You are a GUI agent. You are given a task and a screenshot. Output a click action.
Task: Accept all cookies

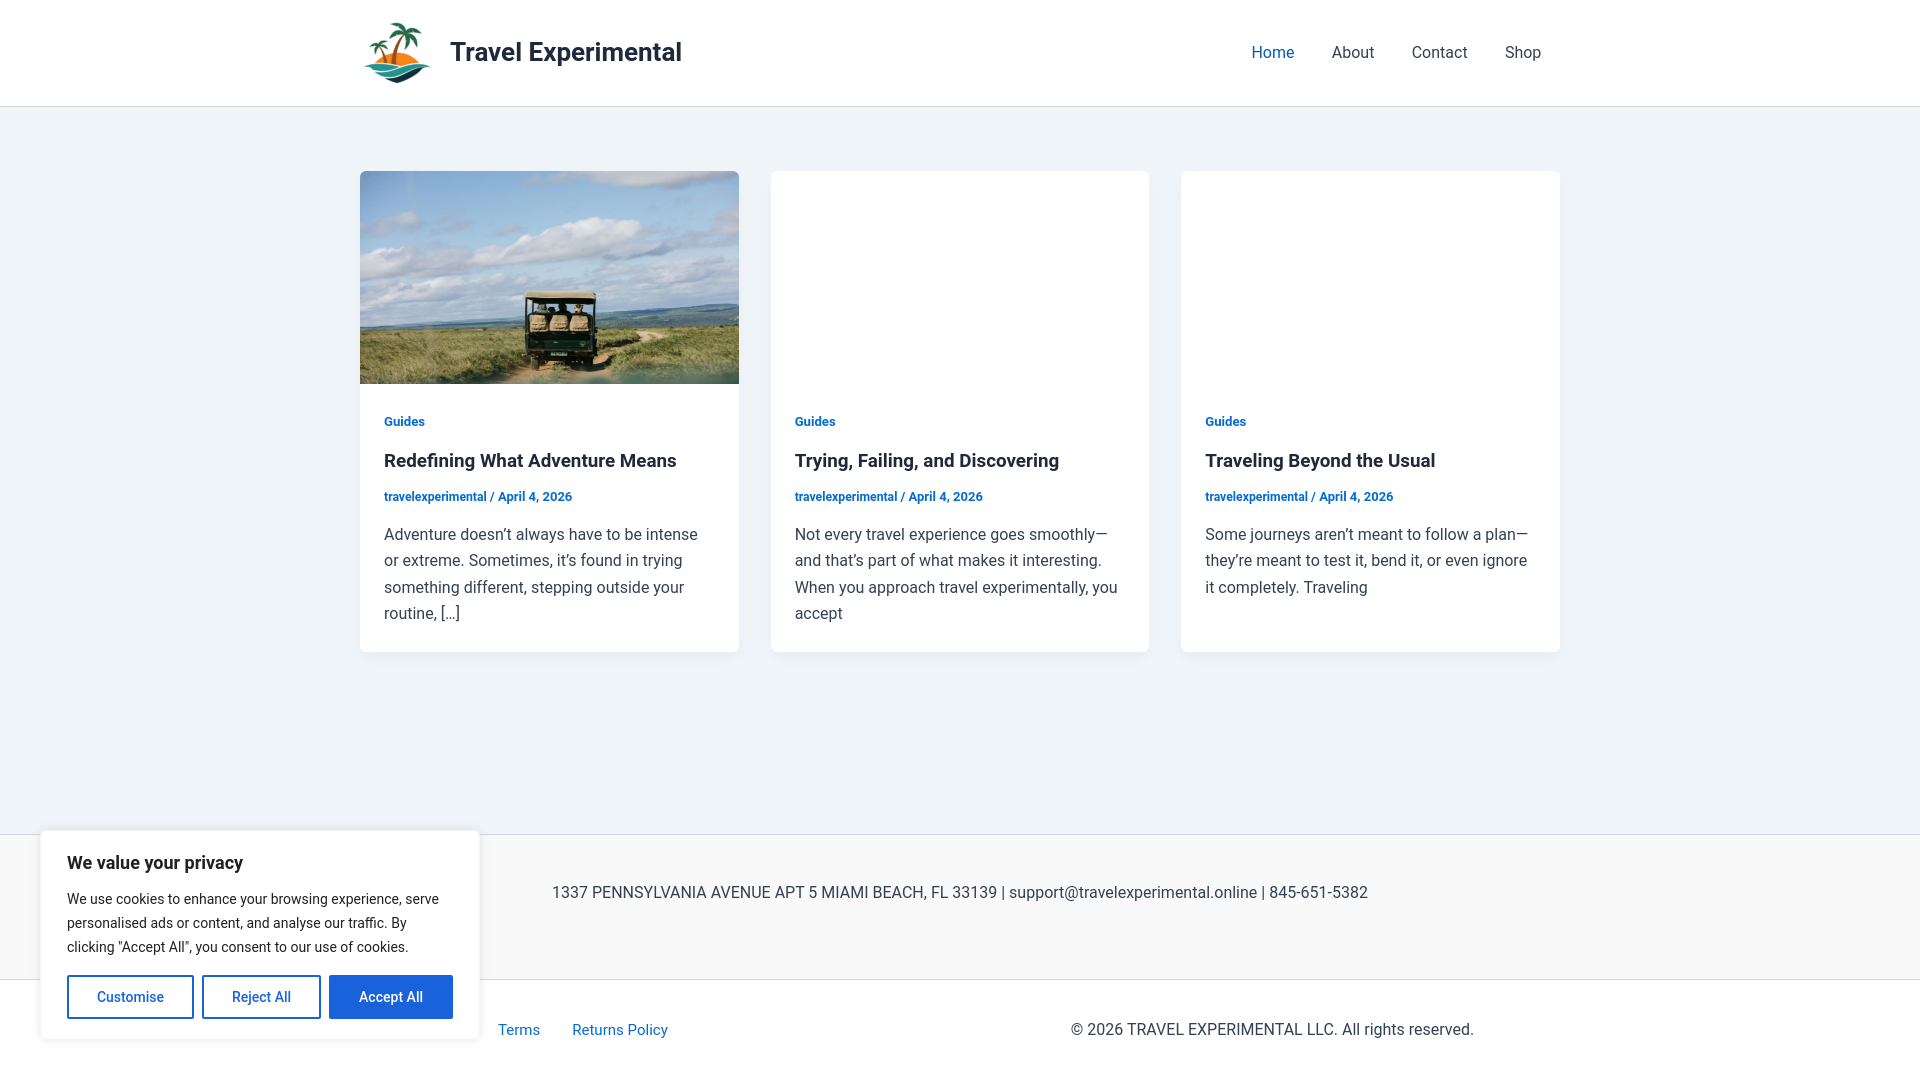click(390, 997)
